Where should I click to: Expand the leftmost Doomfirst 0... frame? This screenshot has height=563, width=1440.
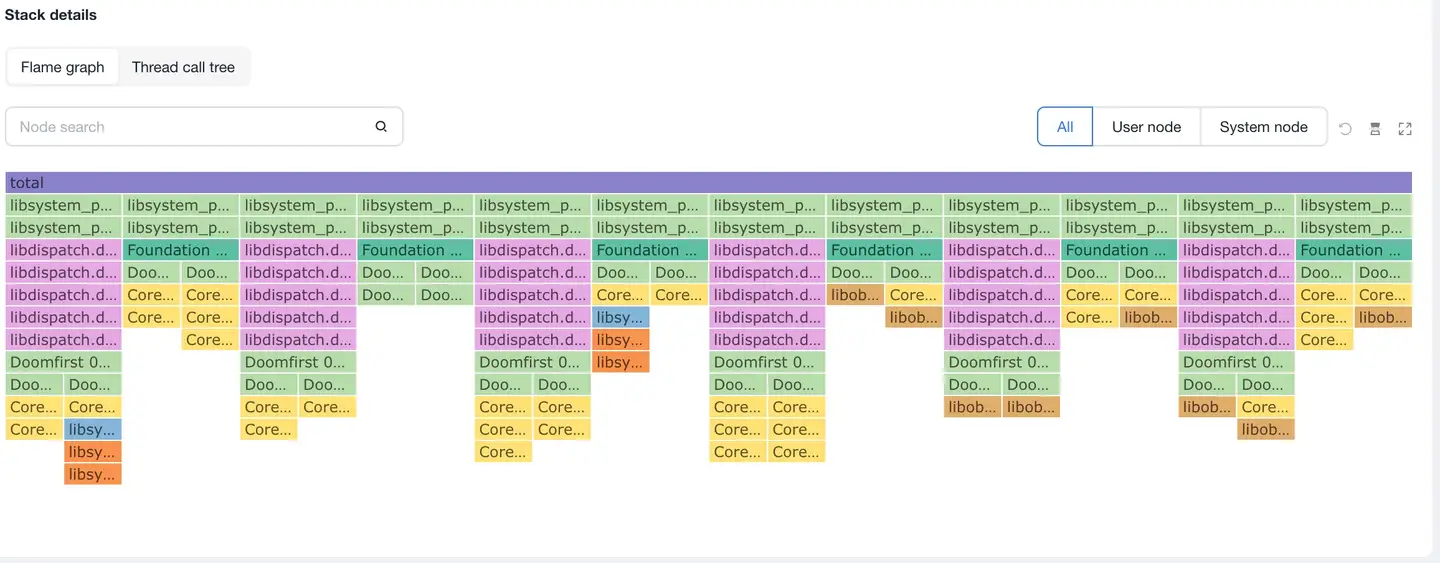(64, 362)
